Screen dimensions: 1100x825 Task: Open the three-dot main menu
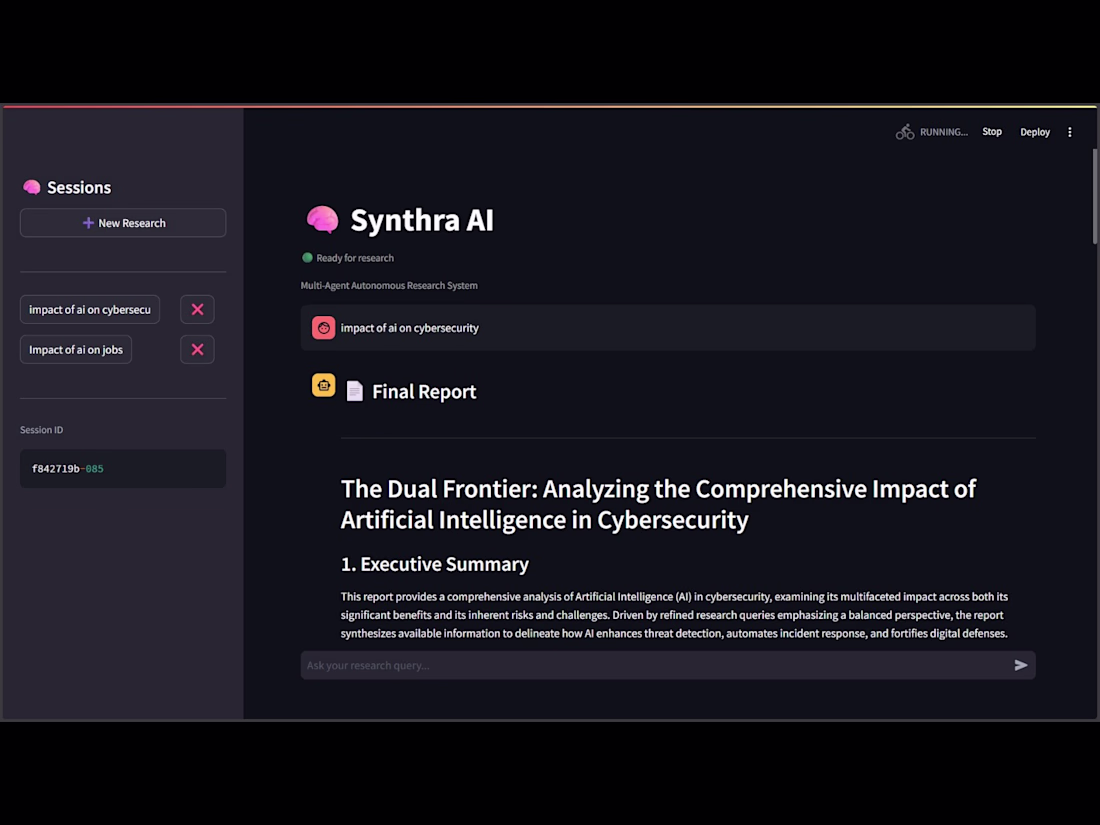[1070, 132]
